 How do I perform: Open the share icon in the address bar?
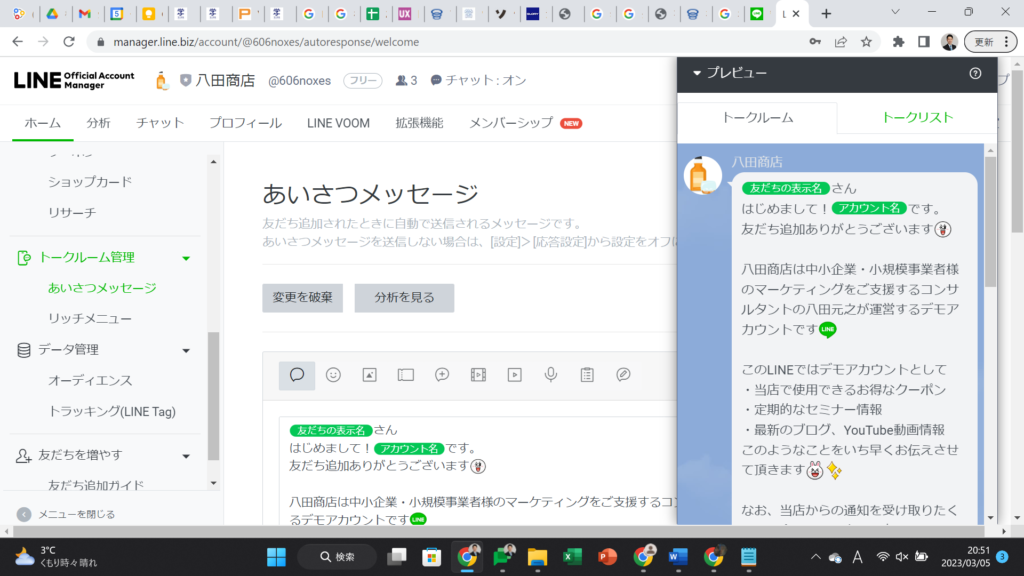click(840, 42)
